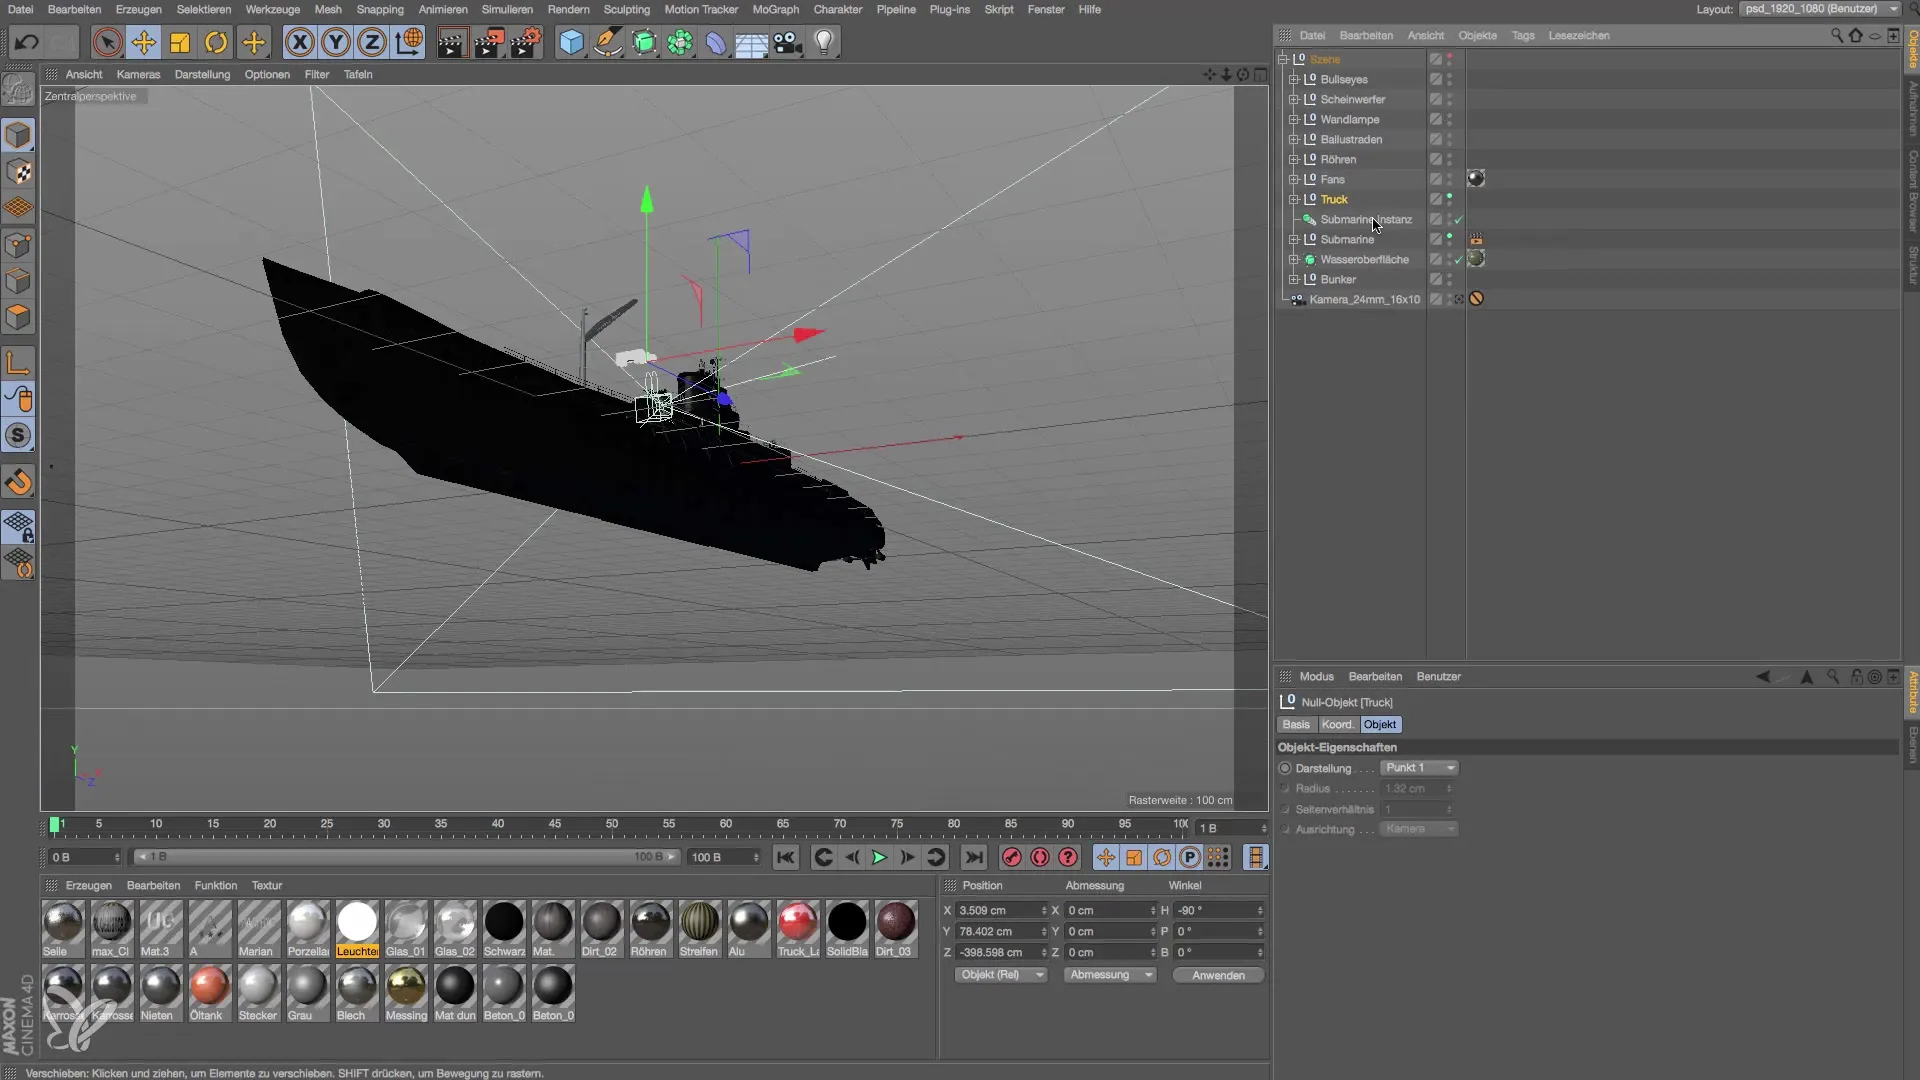Expand the Bullseyes tree node
1920x1080 pixels.
pyautogui.click(x=1294, y=79)
